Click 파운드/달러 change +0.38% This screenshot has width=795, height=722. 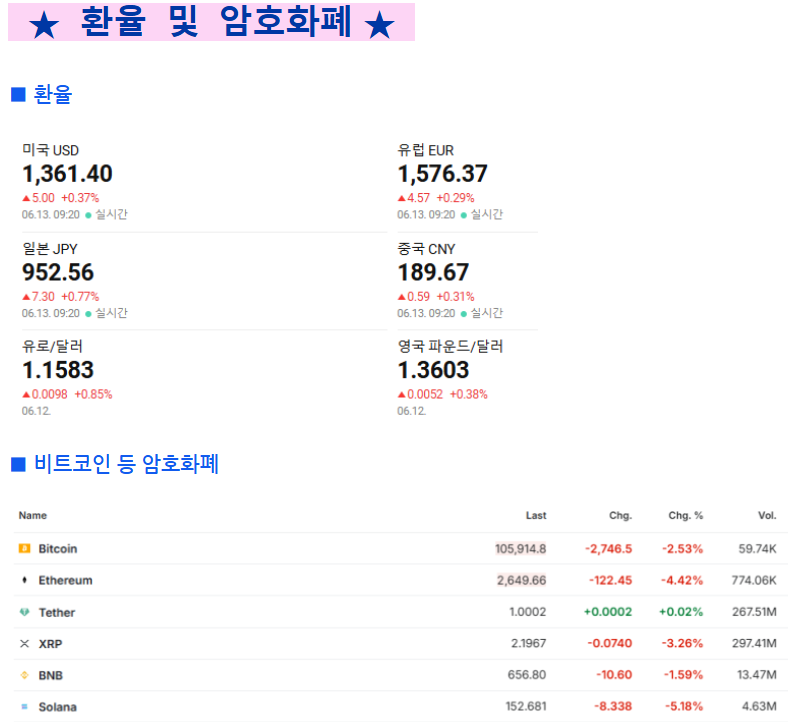pos(468,394)
